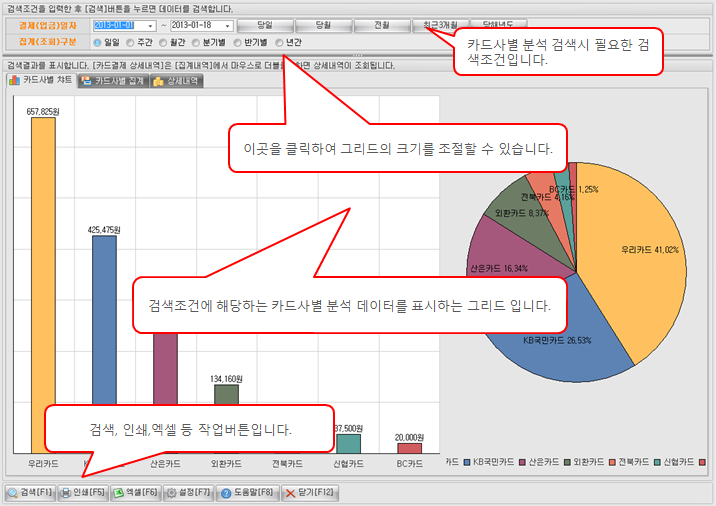Screen dimensions: 716x506
Task: Click the 전월 date range button
Action: tap(382, 25)
